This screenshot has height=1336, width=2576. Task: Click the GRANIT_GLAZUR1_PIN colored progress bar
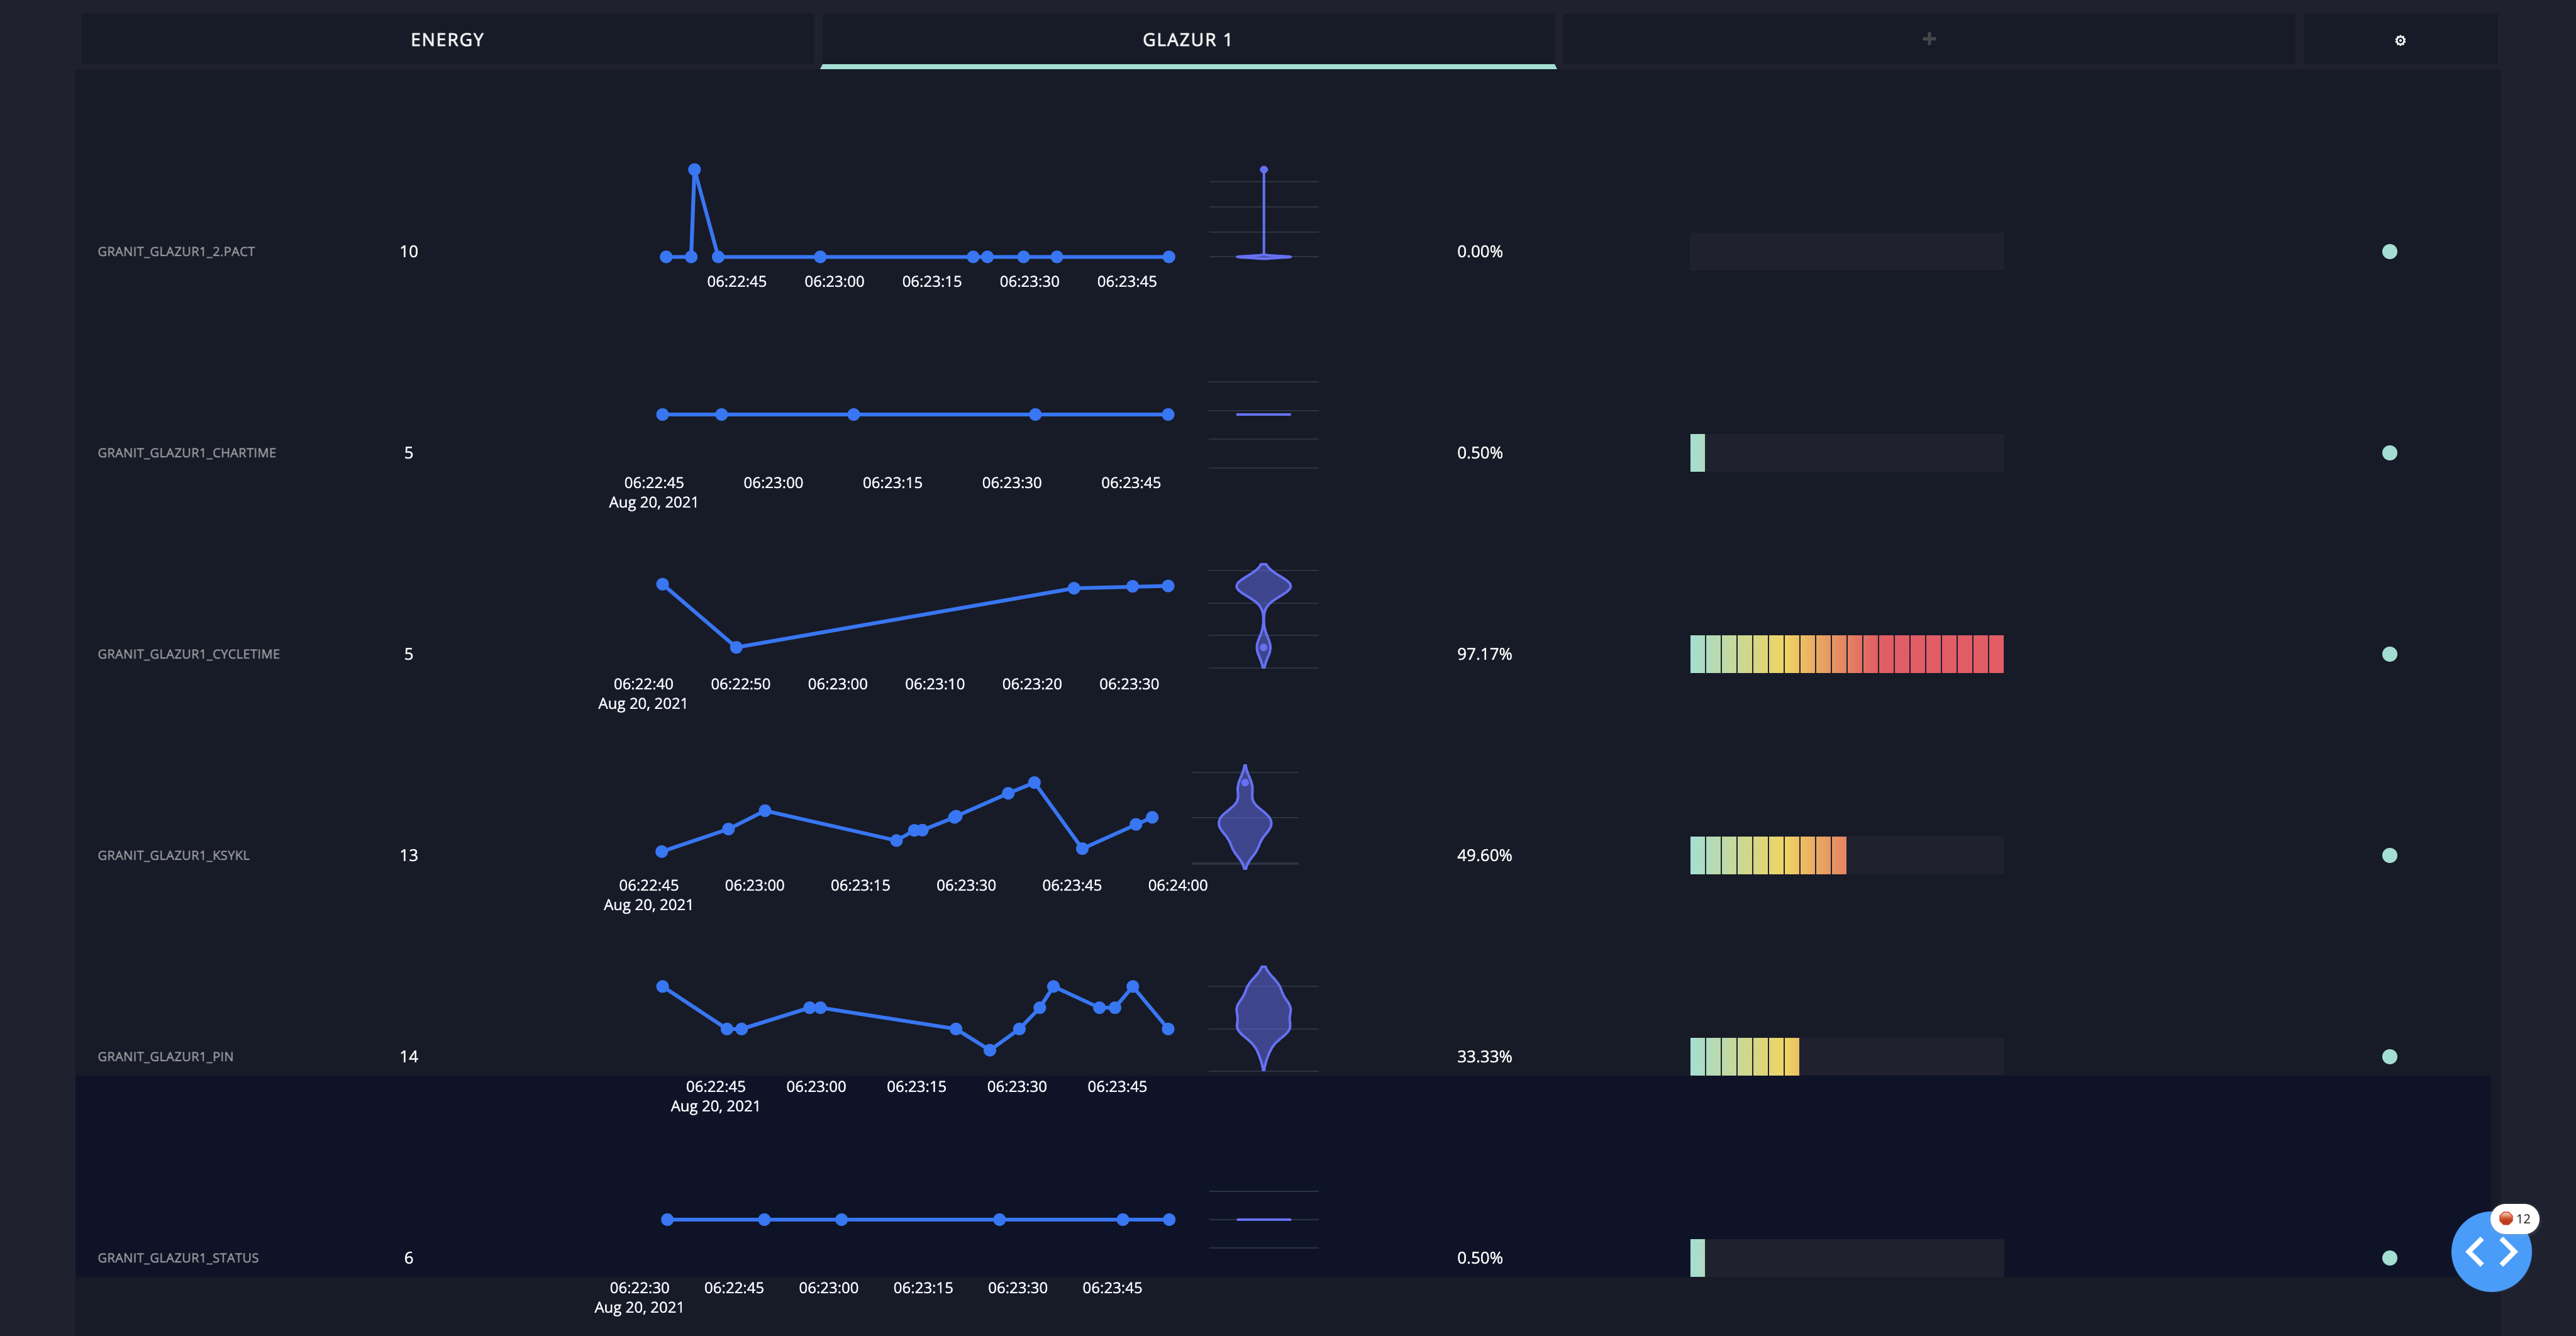(x=1846, y=1056)
